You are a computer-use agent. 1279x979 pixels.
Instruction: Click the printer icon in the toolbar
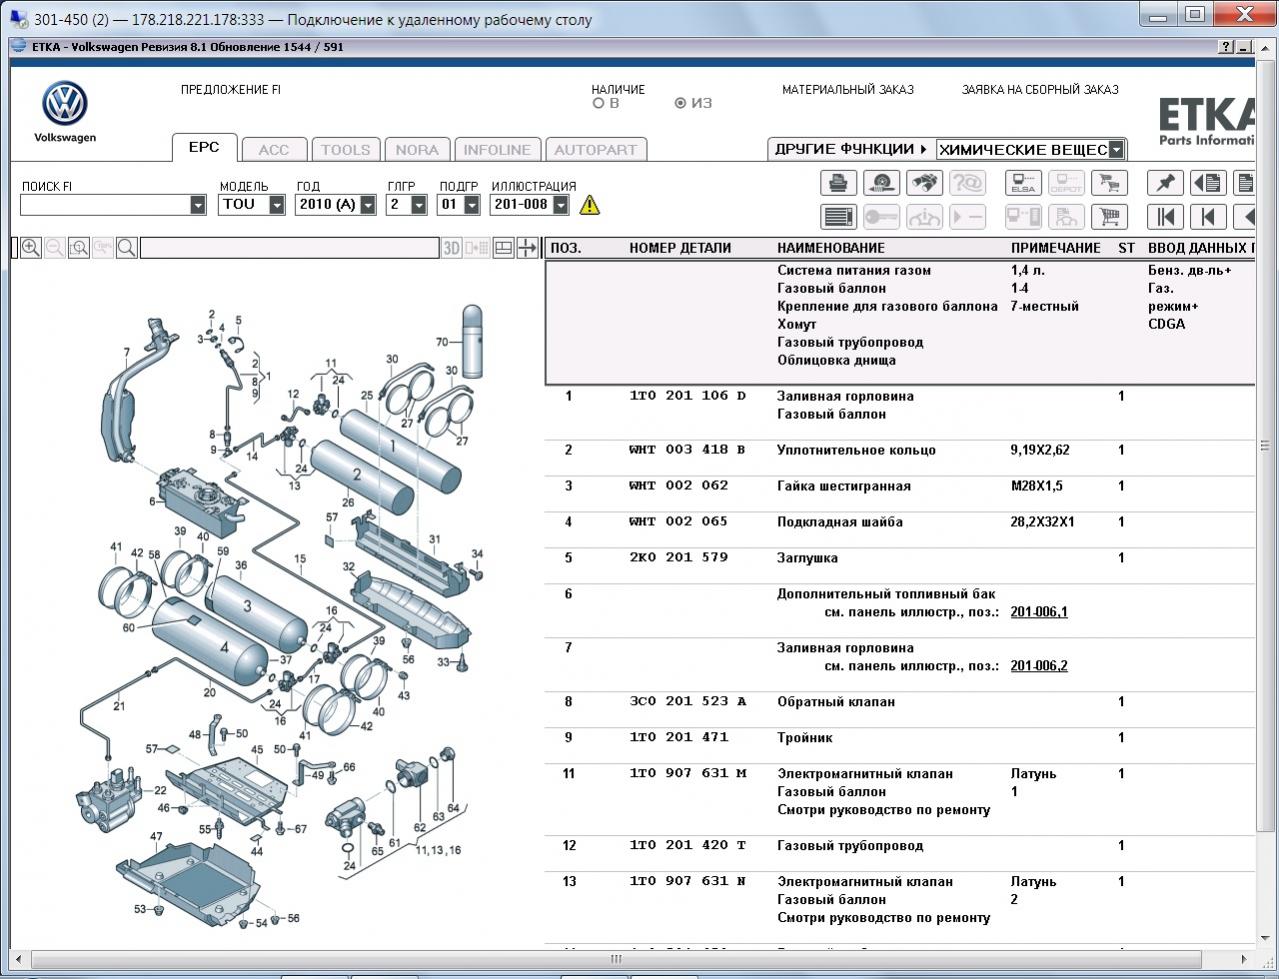(x=838, y=183)
